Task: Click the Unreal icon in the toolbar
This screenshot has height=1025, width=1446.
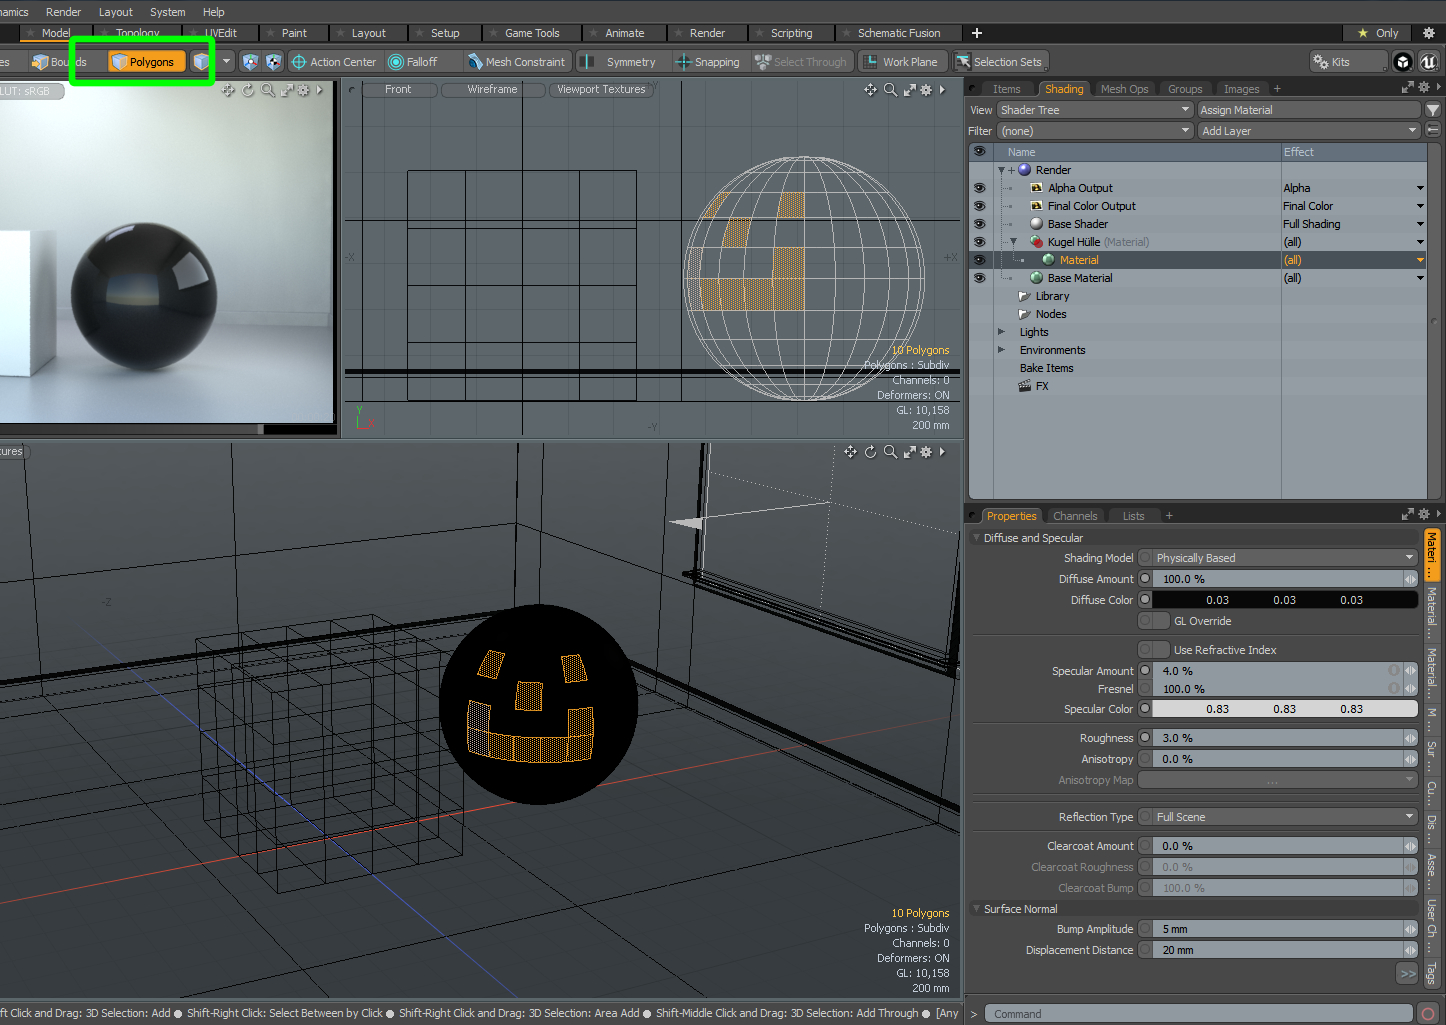Action: (x=1428, y=62)
